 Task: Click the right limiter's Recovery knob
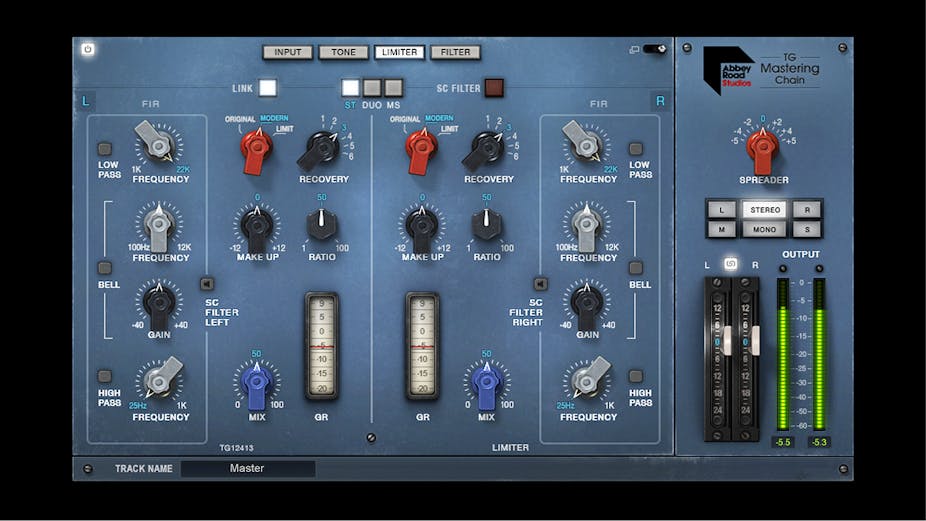[484, 150]
